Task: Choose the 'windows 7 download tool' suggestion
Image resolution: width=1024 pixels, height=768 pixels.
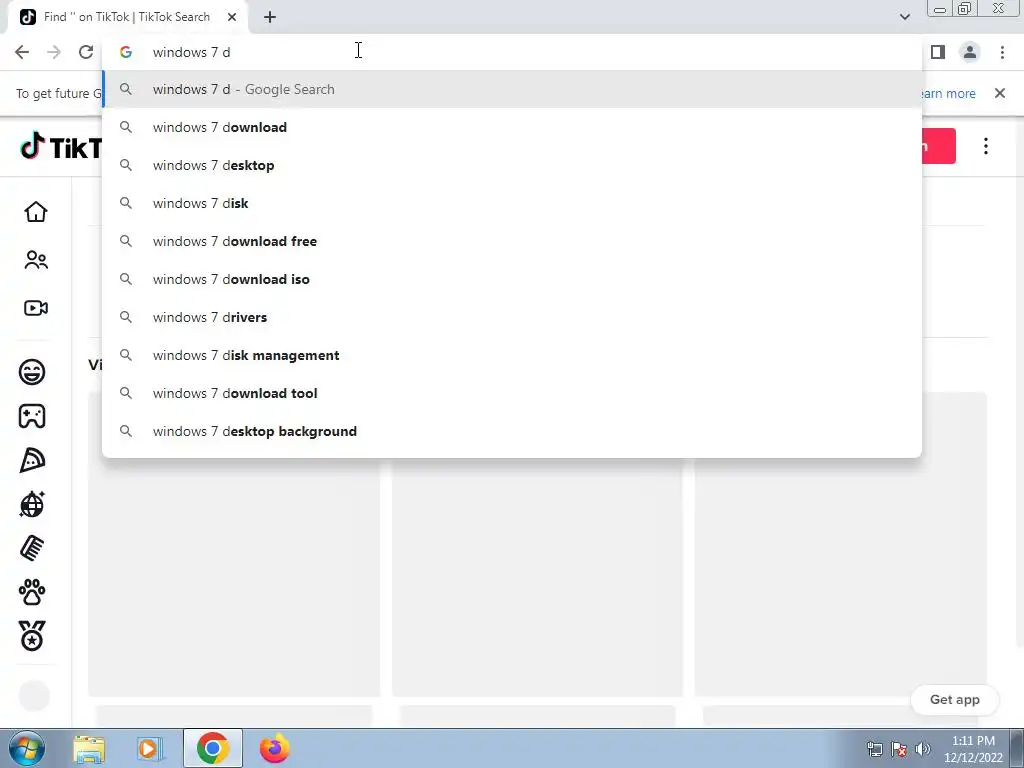Action: 512,393
